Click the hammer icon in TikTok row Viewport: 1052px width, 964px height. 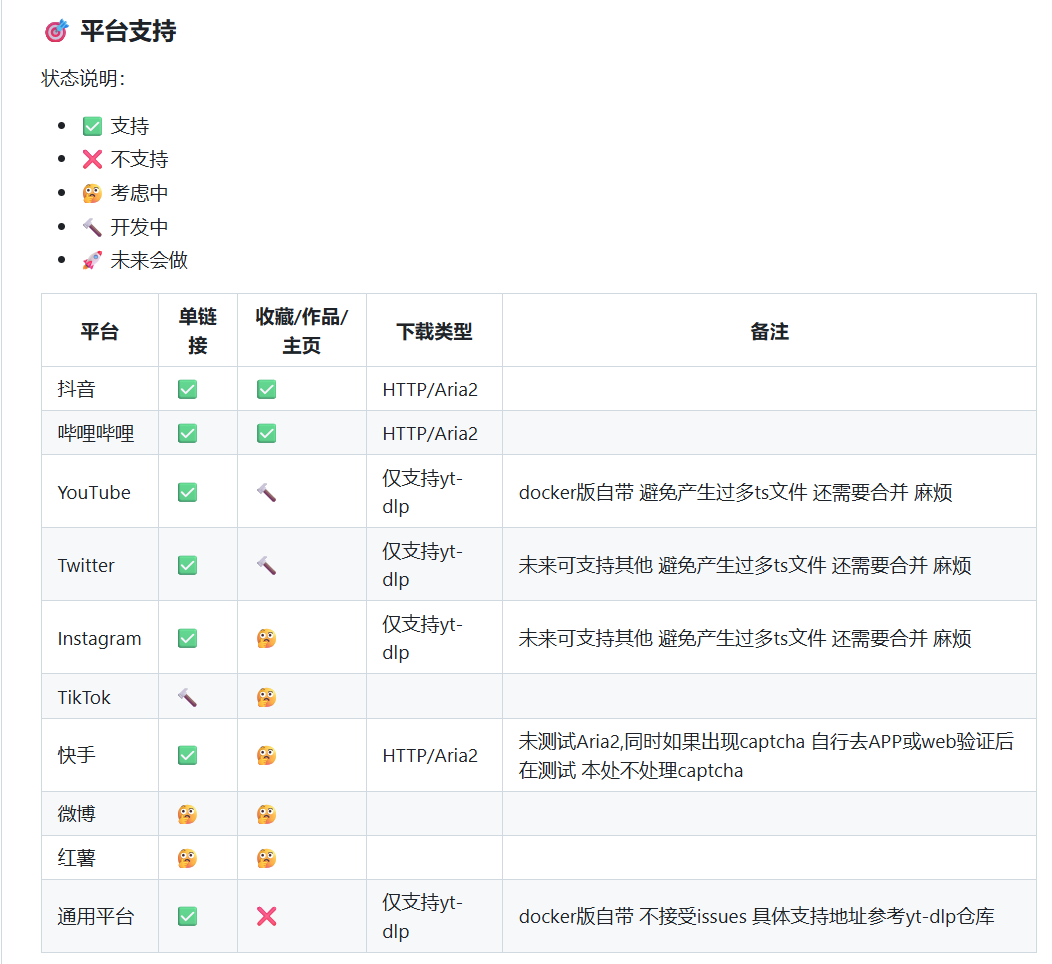(187, 698)
